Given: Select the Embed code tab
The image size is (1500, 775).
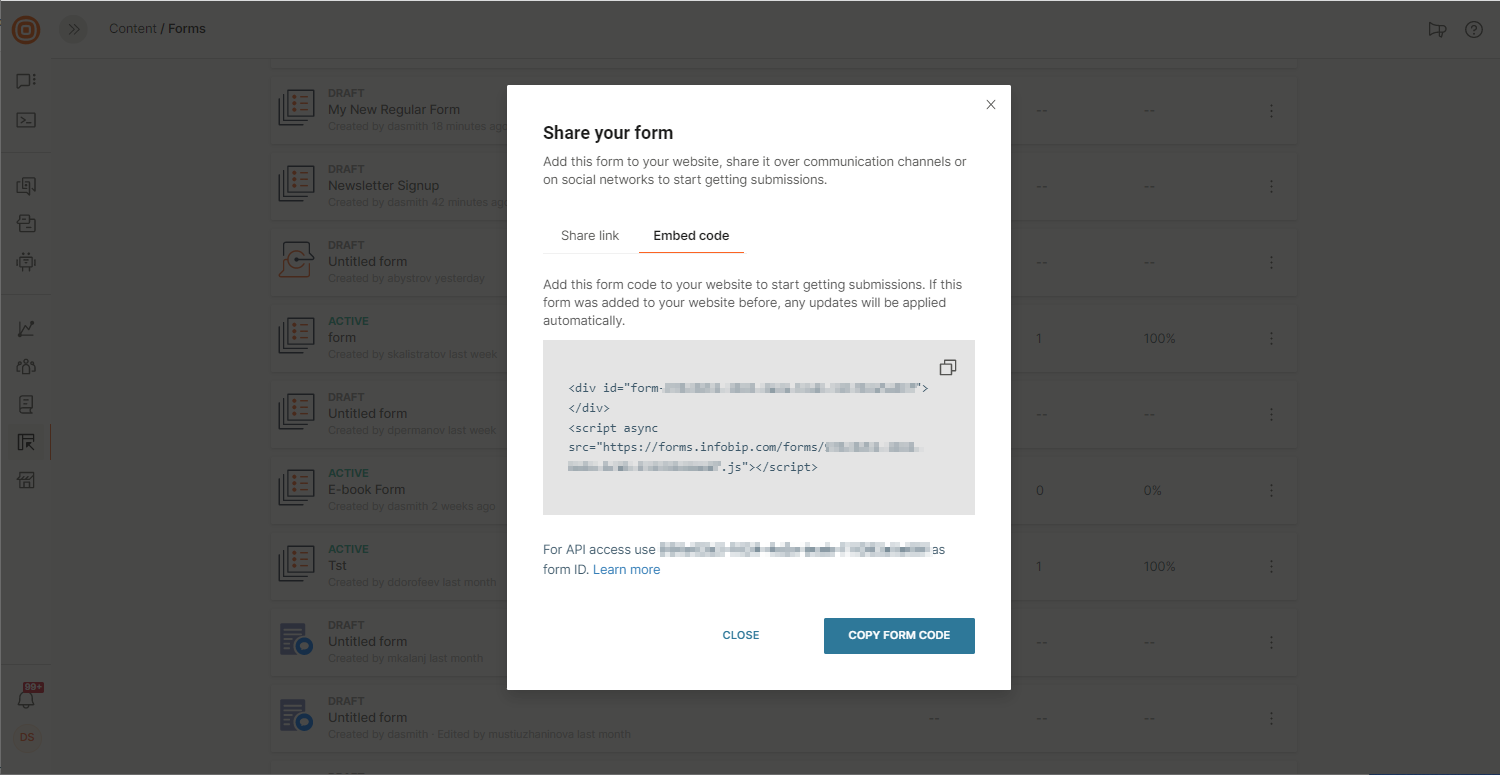Looking at the screenshot, I should (x=691, y=236).
